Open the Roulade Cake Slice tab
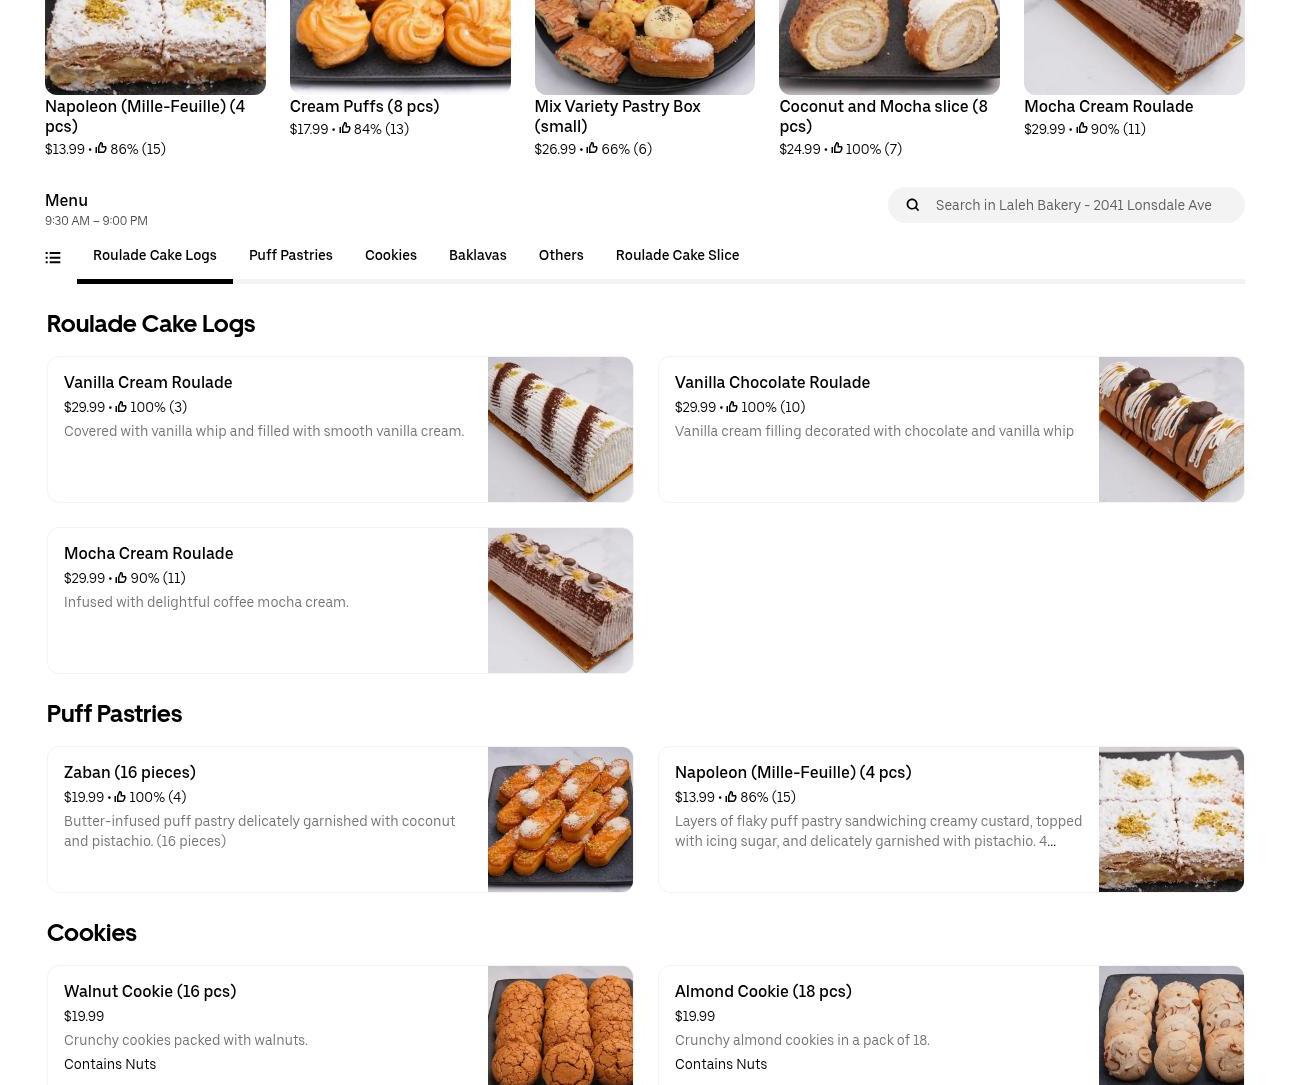 coord(677,256)
